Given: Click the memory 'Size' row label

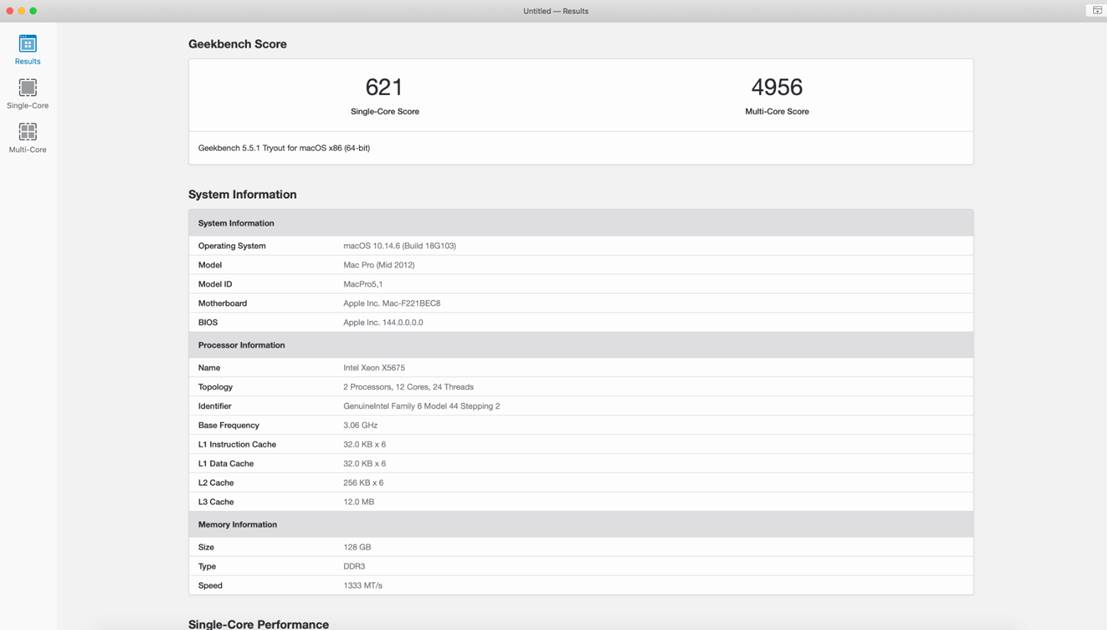Looking at the screenshot, I should click(206, 547).
